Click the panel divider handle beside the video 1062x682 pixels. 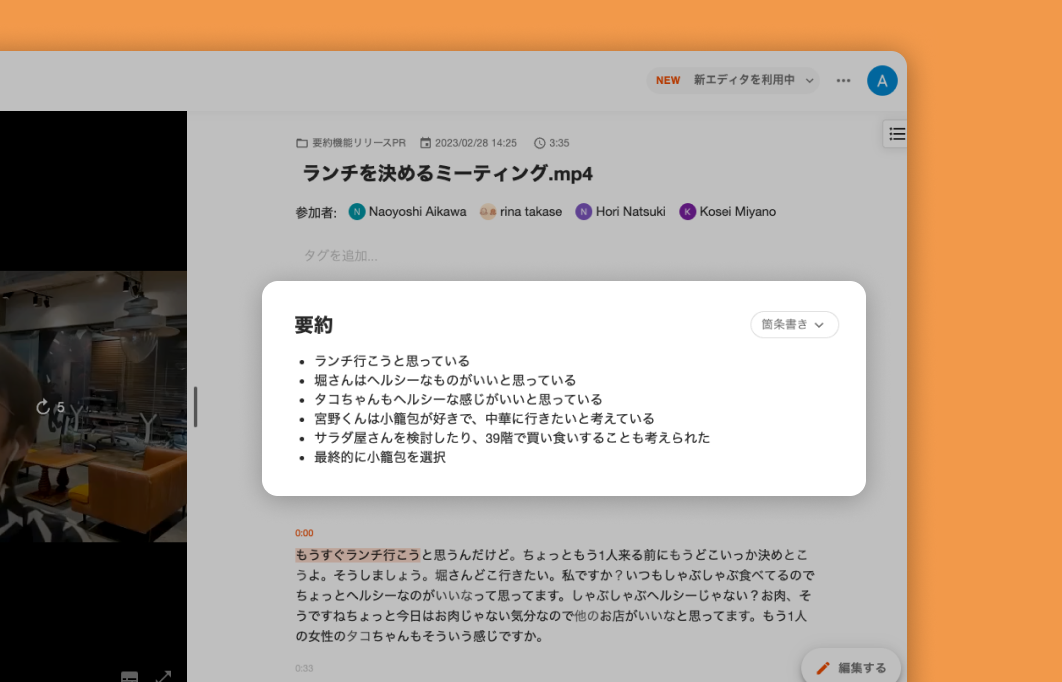(x=195, y=406)
